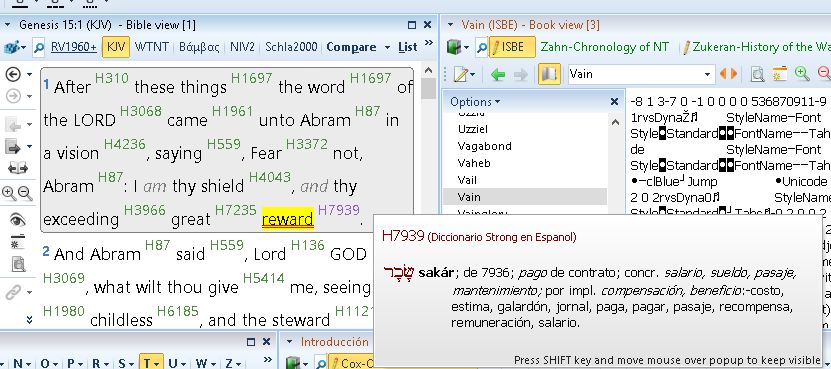The width and height of the screenshot is (831, 369).
Task: Expand more left toolbar buttons chevron
Action: (x=29, y=320)
